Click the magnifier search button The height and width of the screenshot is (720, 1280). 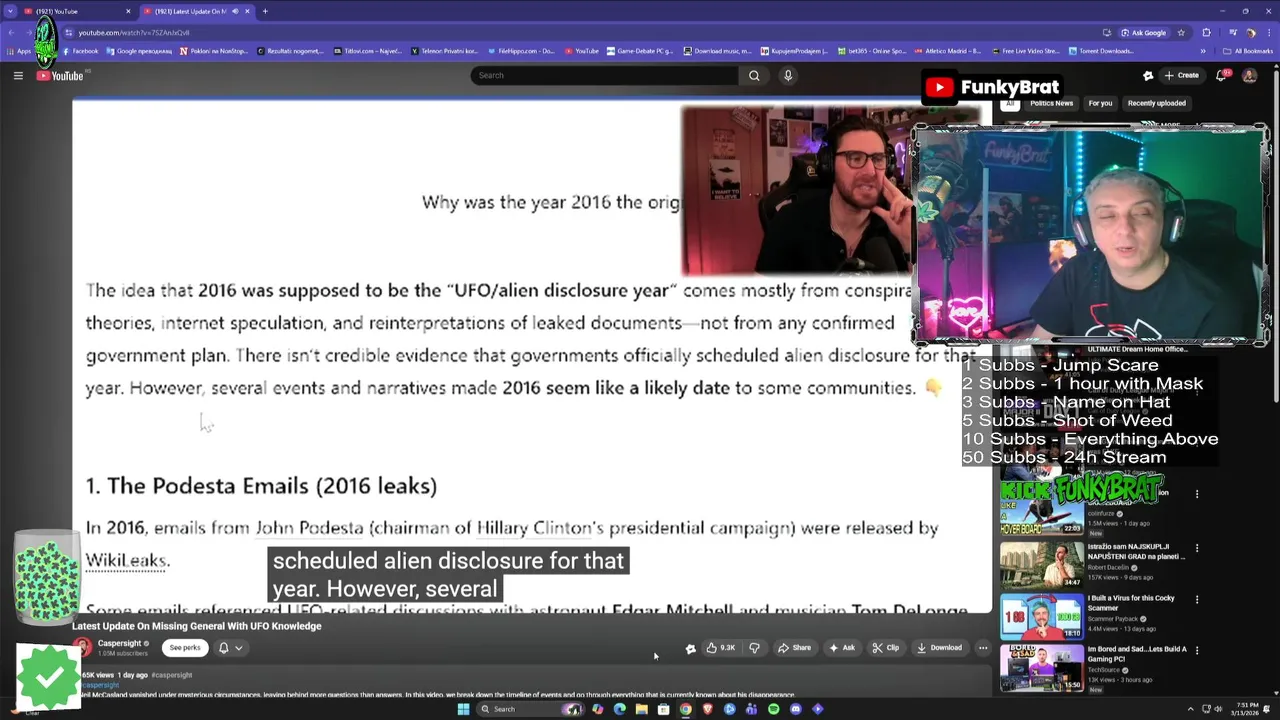coord(754,76)
